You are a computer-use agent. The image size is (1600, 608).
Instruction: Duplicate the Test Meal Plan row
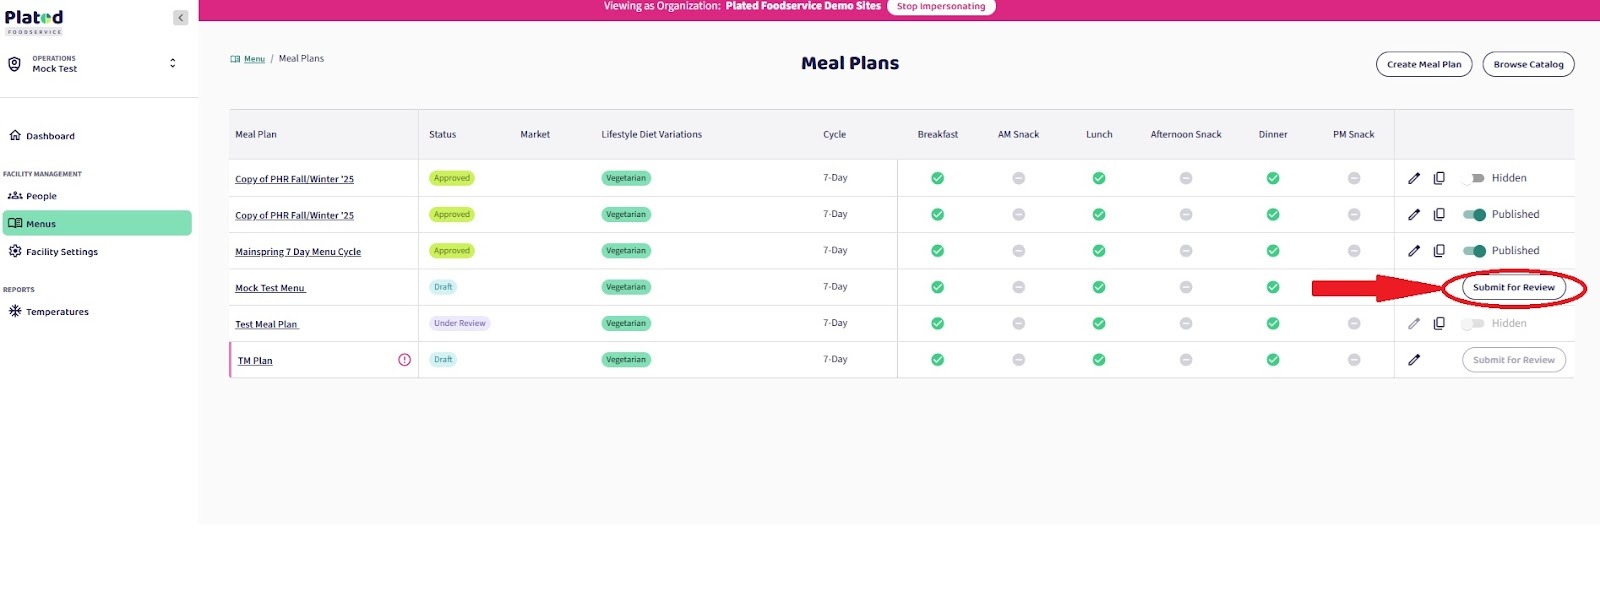(x=1439, y=323)
